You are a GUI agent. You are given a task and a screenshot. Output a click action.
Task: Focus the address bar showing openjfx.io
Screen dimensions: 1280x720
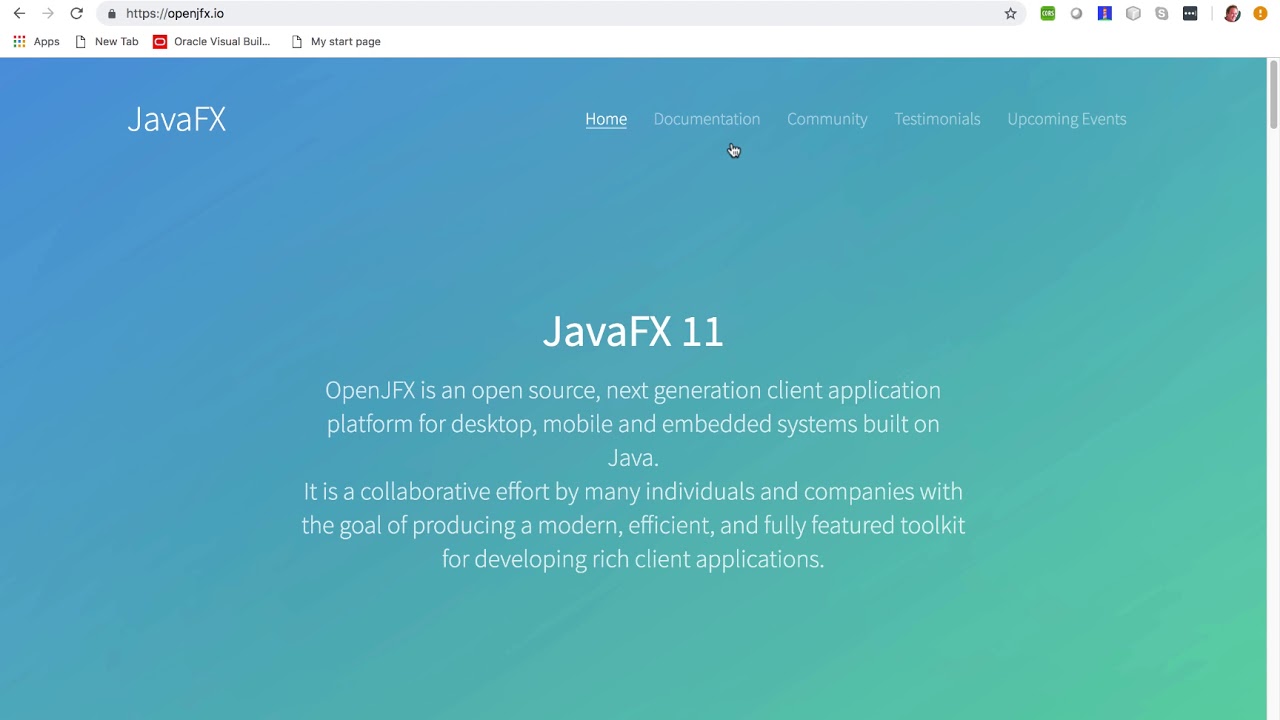[560, 13]
